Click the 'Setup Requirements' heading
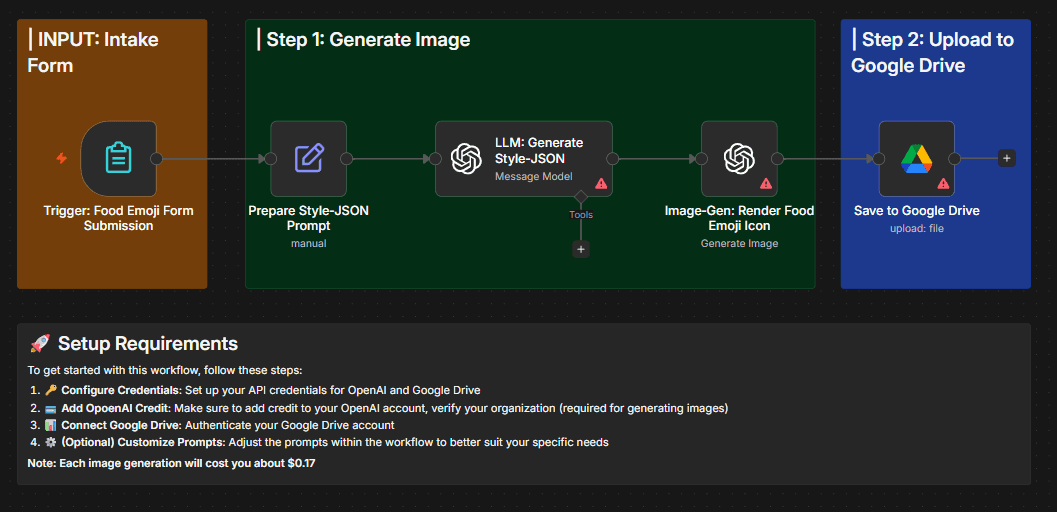 [148, 344]
